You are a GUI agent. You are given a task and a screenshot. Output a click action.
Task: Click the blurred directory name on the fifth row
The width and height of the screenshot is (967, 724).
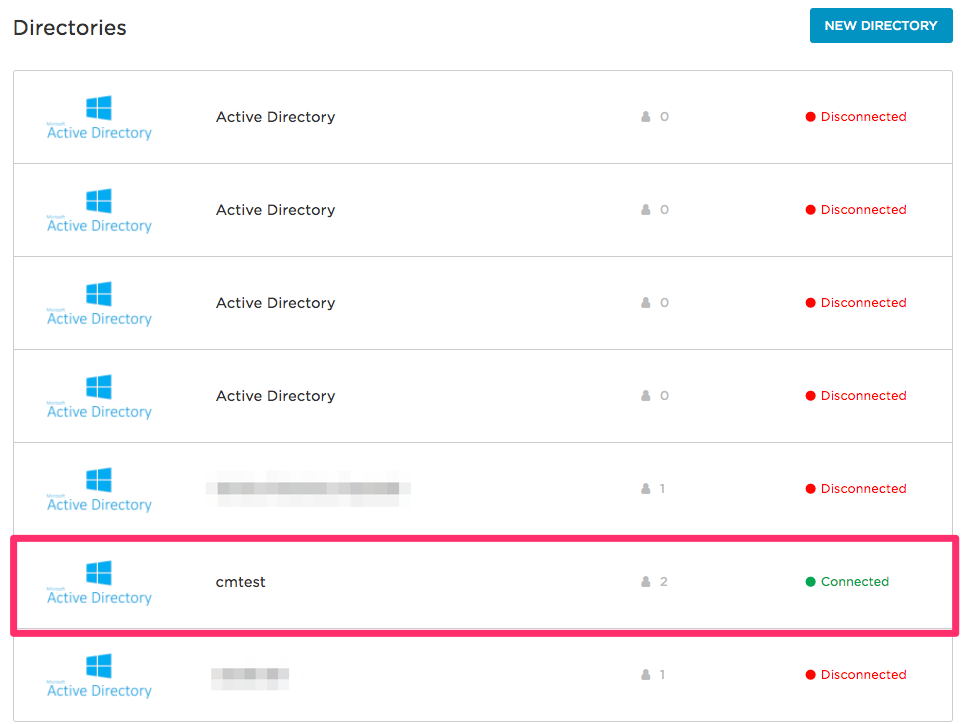310,489
